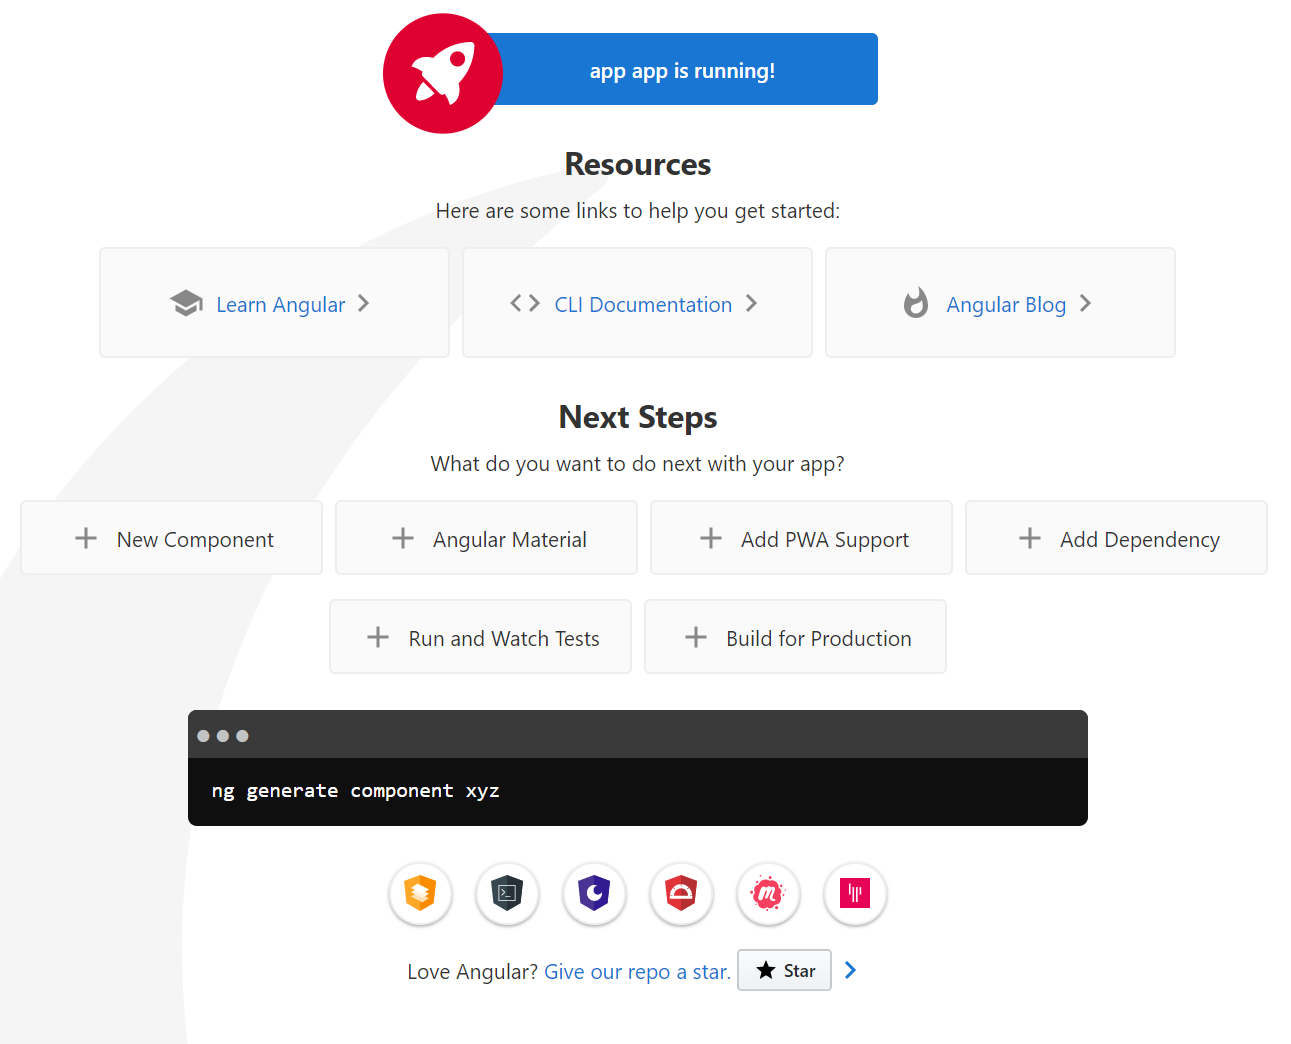
Task: Click the red rocket logo icon
Action: [443, 73]
